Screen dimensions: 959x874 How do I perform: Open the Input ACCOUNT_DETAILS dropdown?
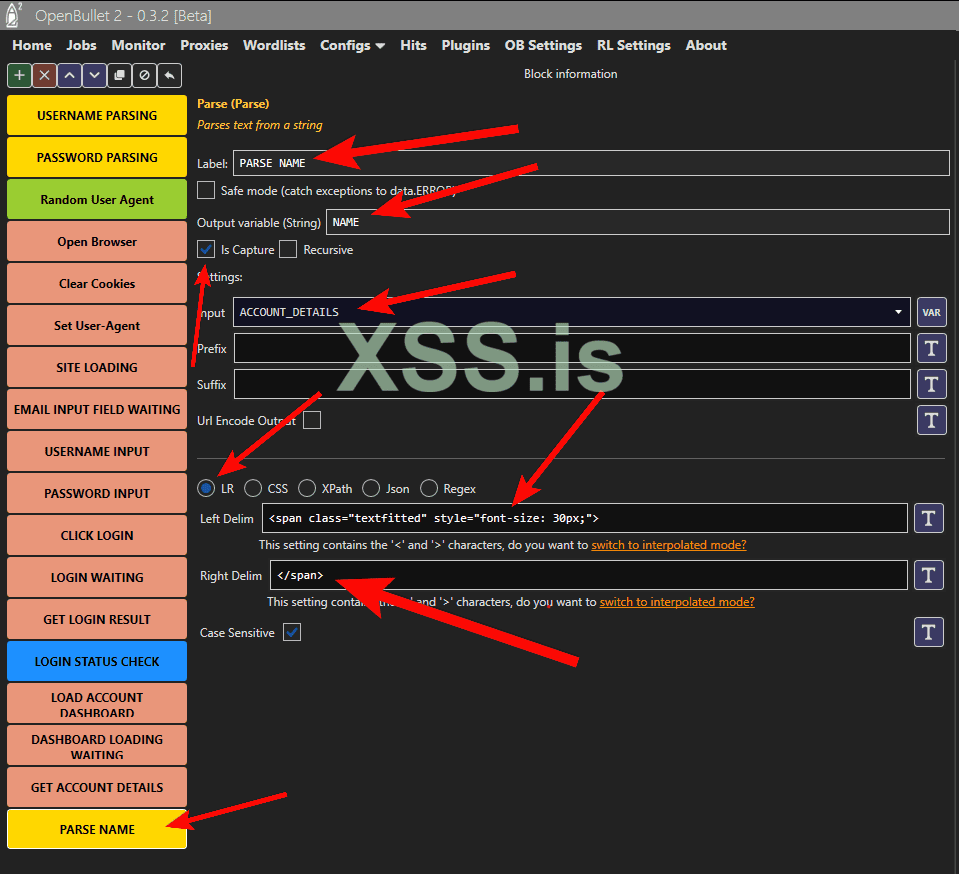tap(572, 312)
